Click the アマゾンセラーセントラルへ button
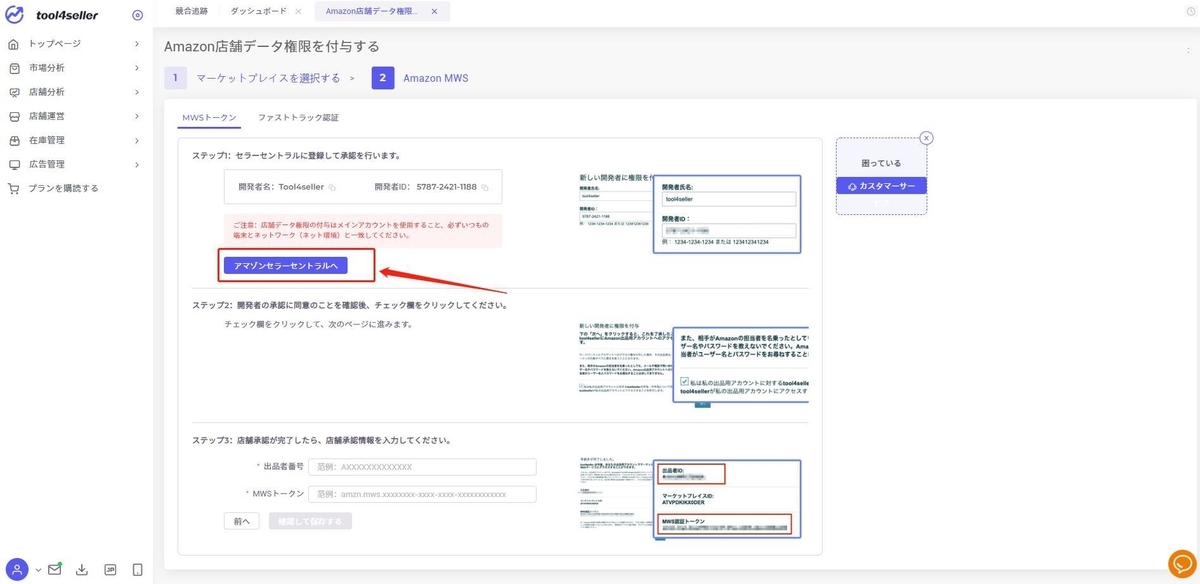 pyautogui.click(x=286, y=265)
